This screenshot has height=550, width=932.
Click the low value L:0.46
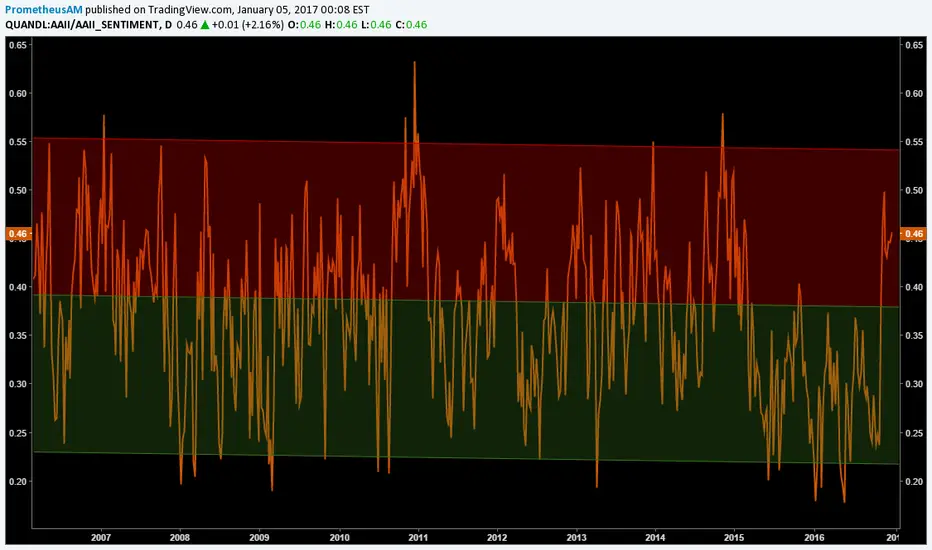376,25
